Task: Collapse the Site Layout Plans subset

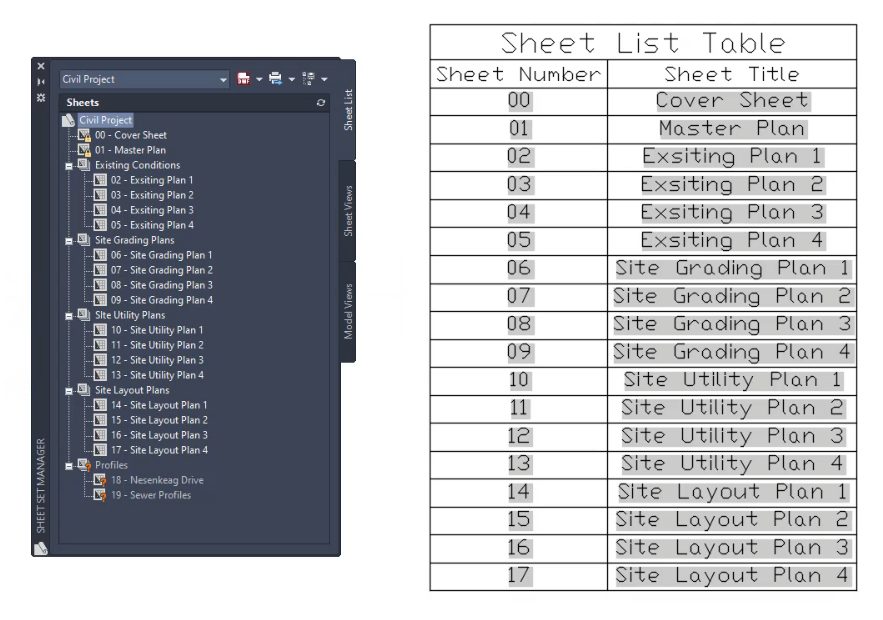Action: [69, 391]
